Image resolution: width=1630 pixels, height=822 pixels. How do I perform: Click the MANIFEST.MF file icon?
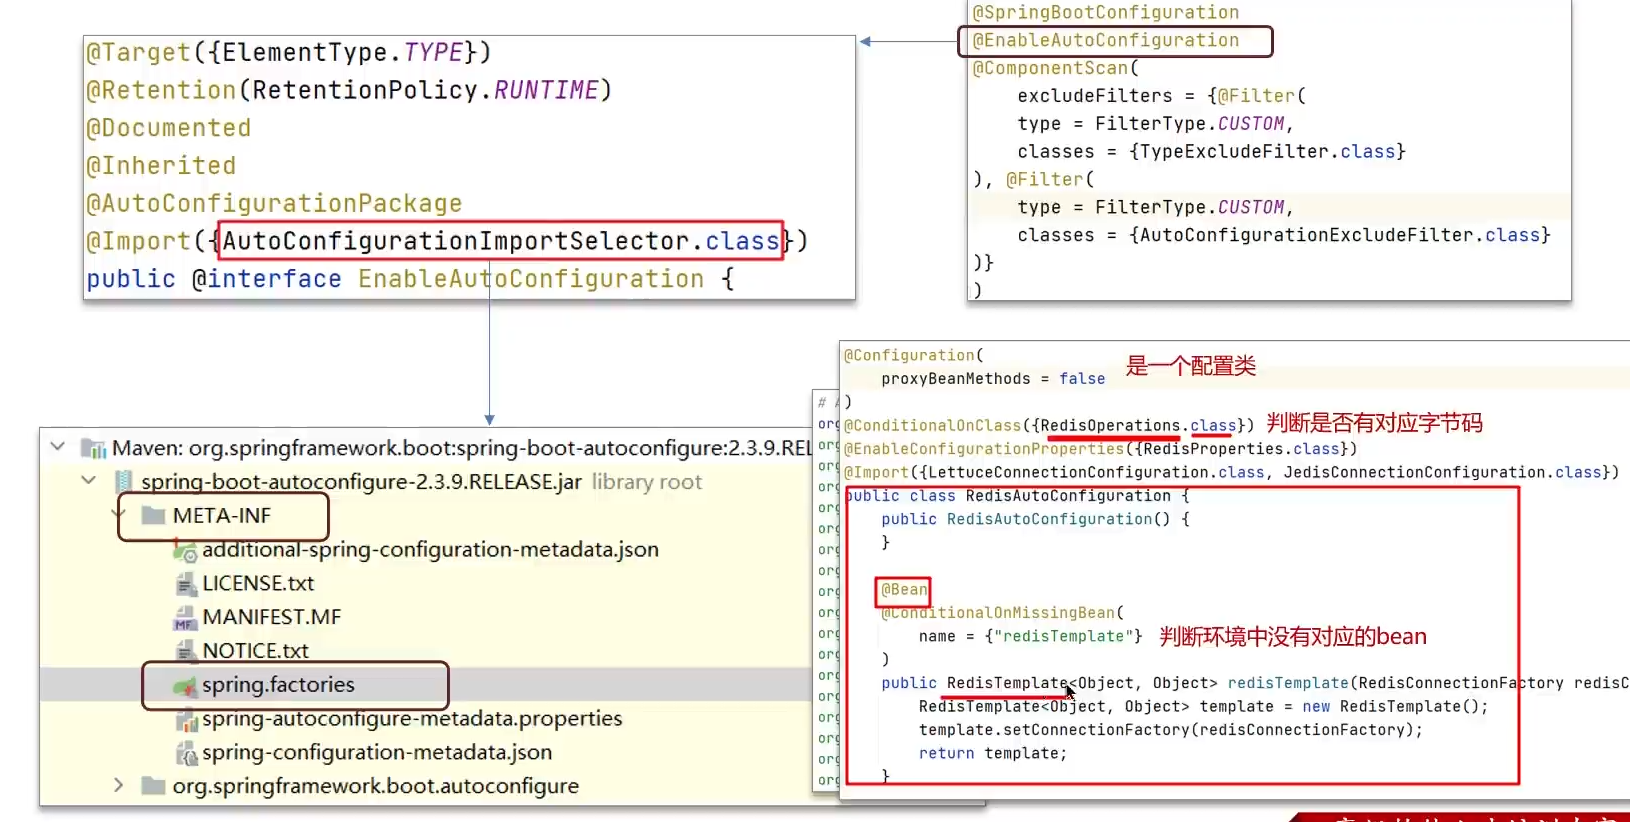pyautogui.click(x=185, y=618)
